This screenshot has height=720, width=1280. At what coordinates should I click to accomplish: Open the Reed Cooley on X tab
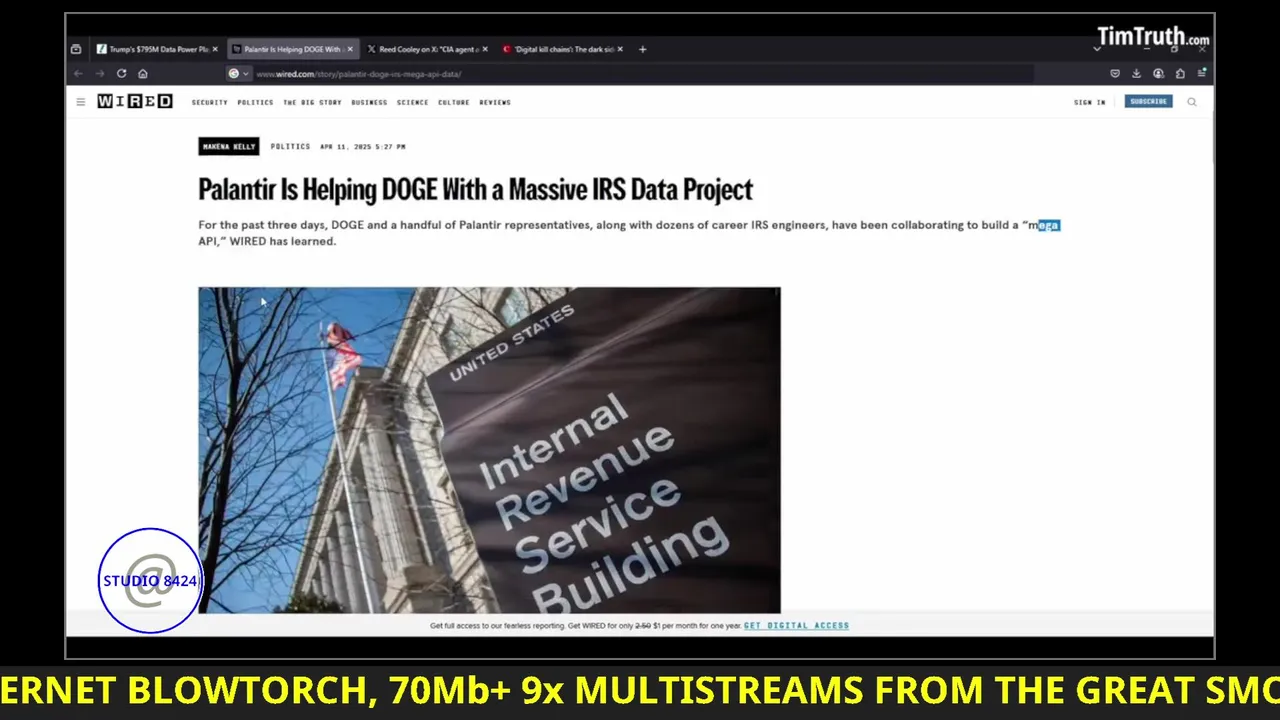(x=427, y=49)
